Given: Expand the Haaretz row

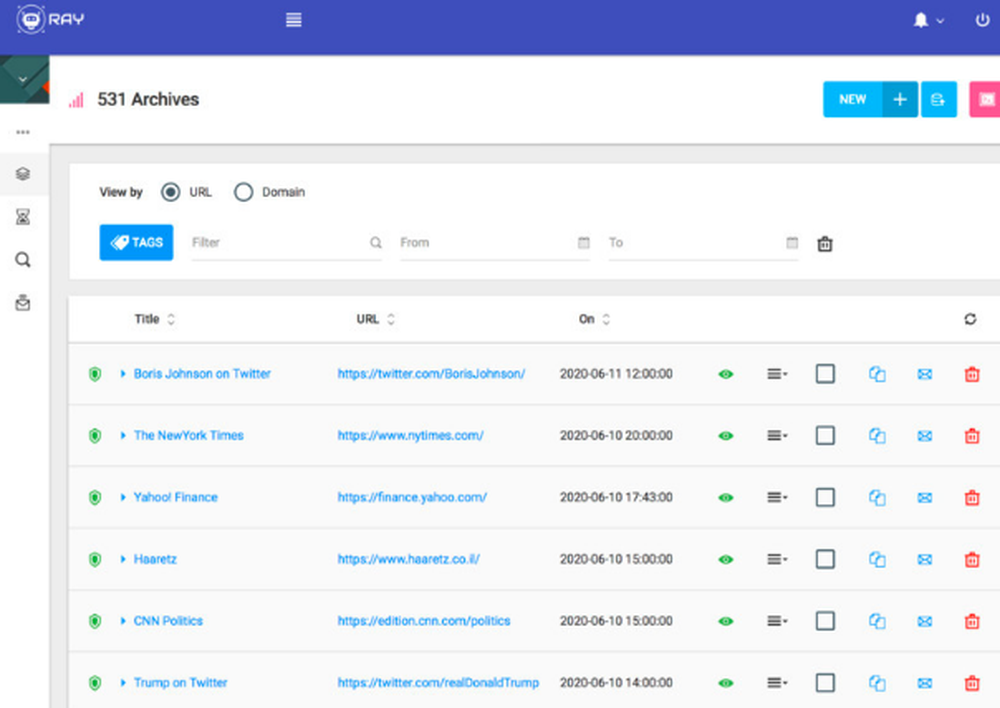Looking at the screenshot, I should click(x=123, y=559).
